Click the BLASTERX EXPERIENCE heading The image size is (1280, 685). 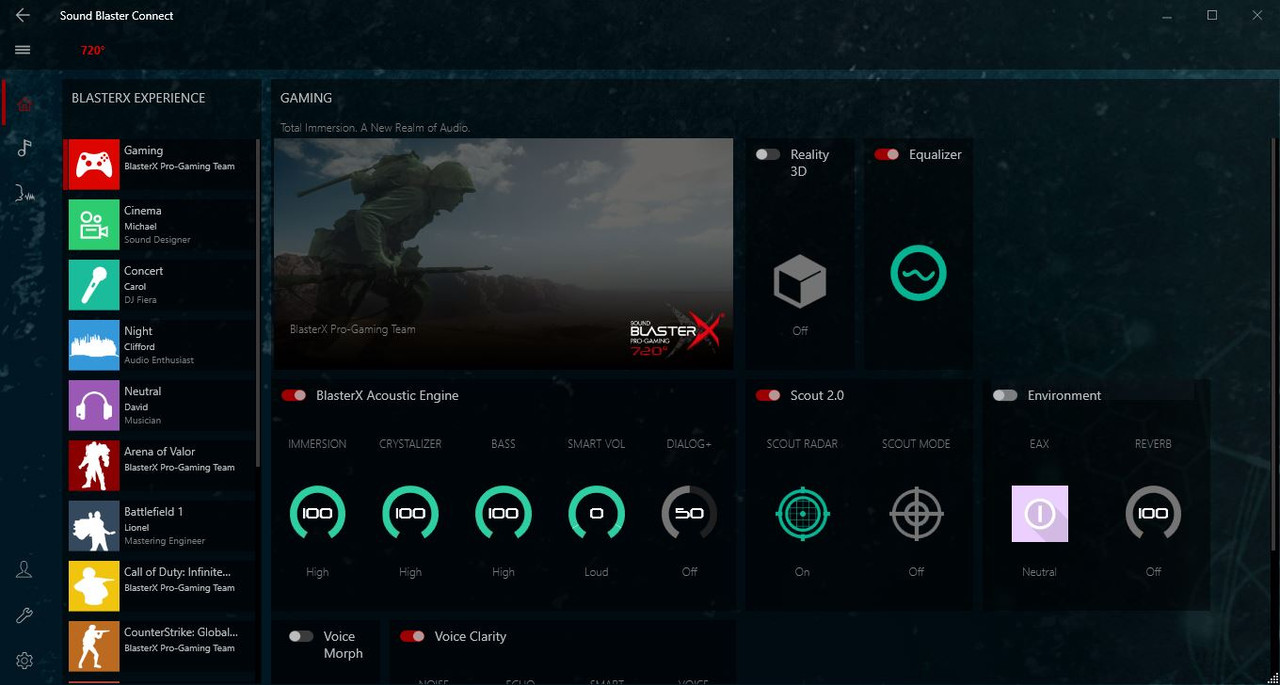click(138, 98)
